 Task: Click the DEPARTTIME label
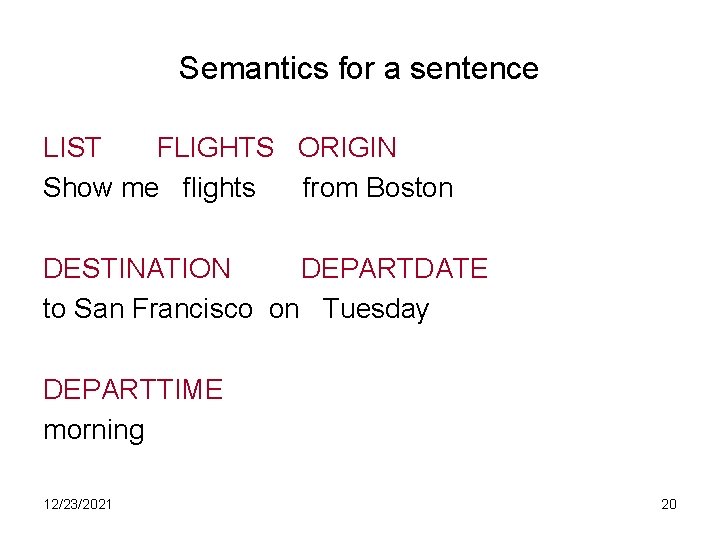133,390
